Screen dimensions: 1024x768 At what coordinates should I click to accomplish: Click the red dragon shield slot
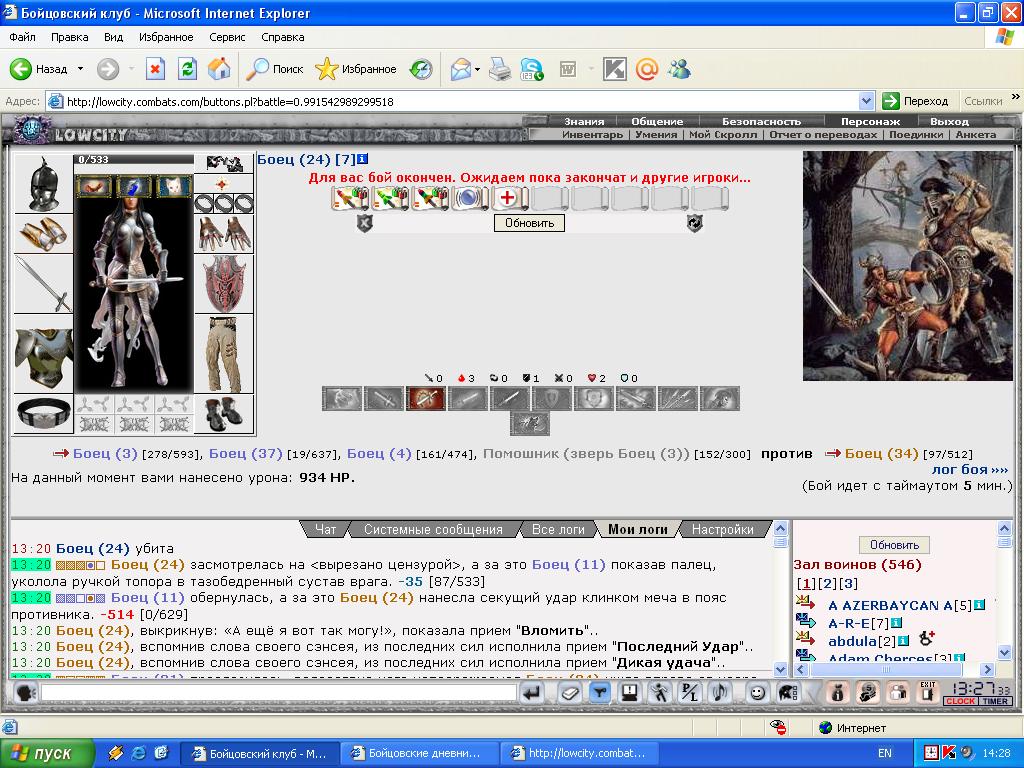[x=224, y=284]
